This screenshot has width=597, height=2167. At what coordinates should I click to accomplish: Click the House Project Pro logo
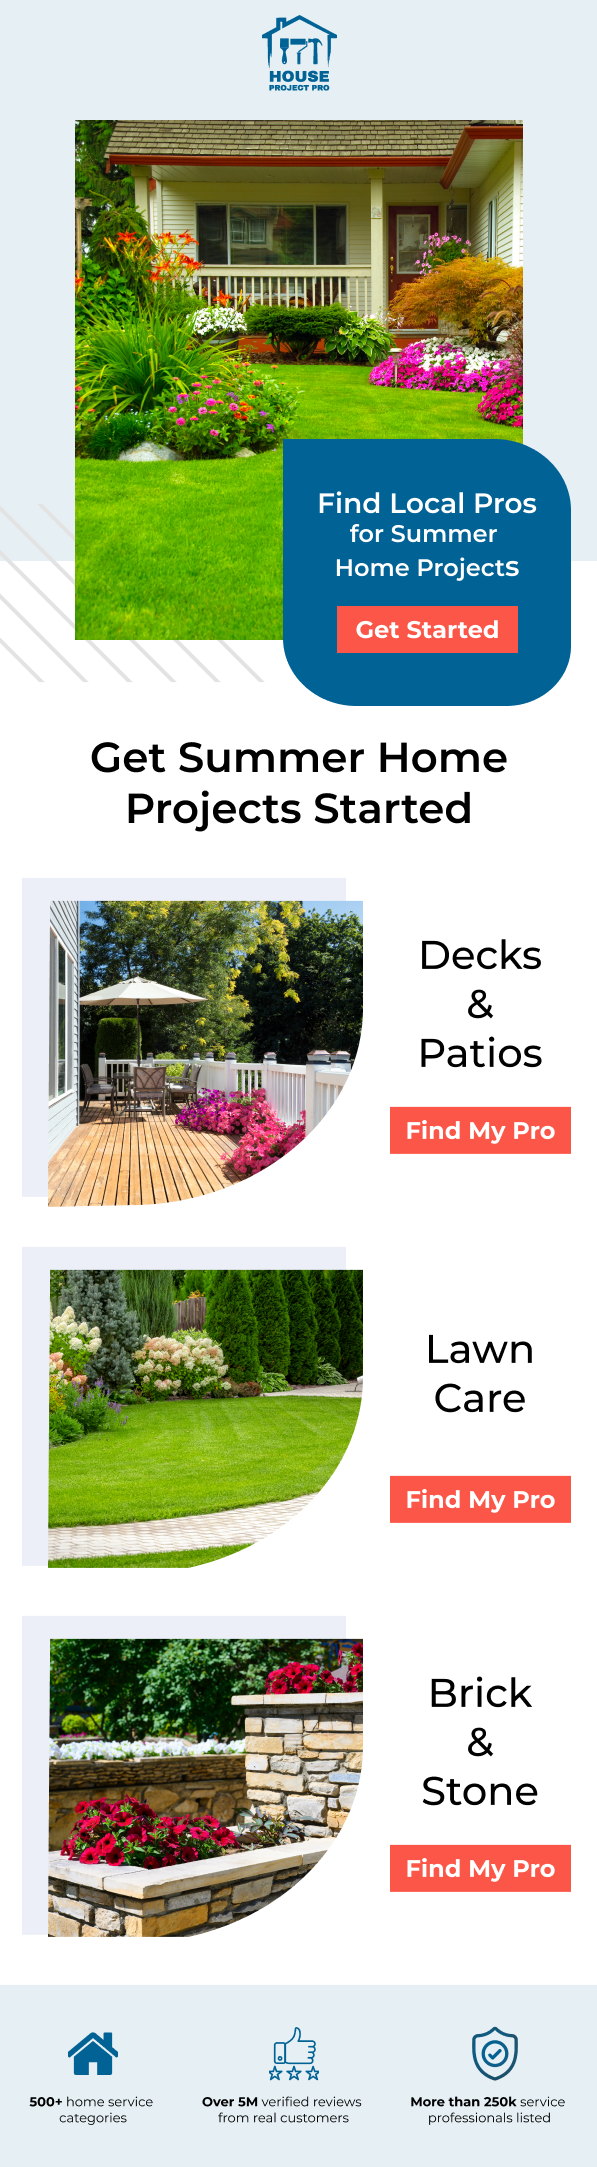coord(299,54)
